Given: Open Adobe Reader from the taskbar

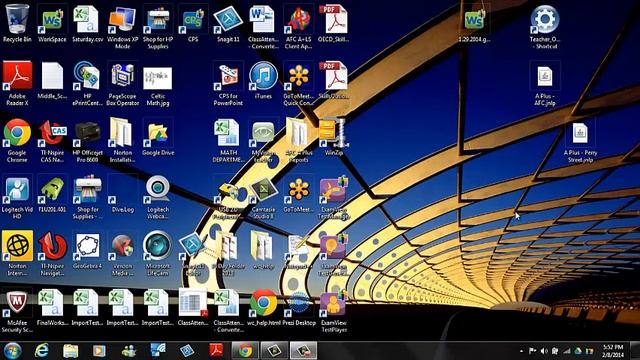Looking at the screenshot, I should [216, 351].
